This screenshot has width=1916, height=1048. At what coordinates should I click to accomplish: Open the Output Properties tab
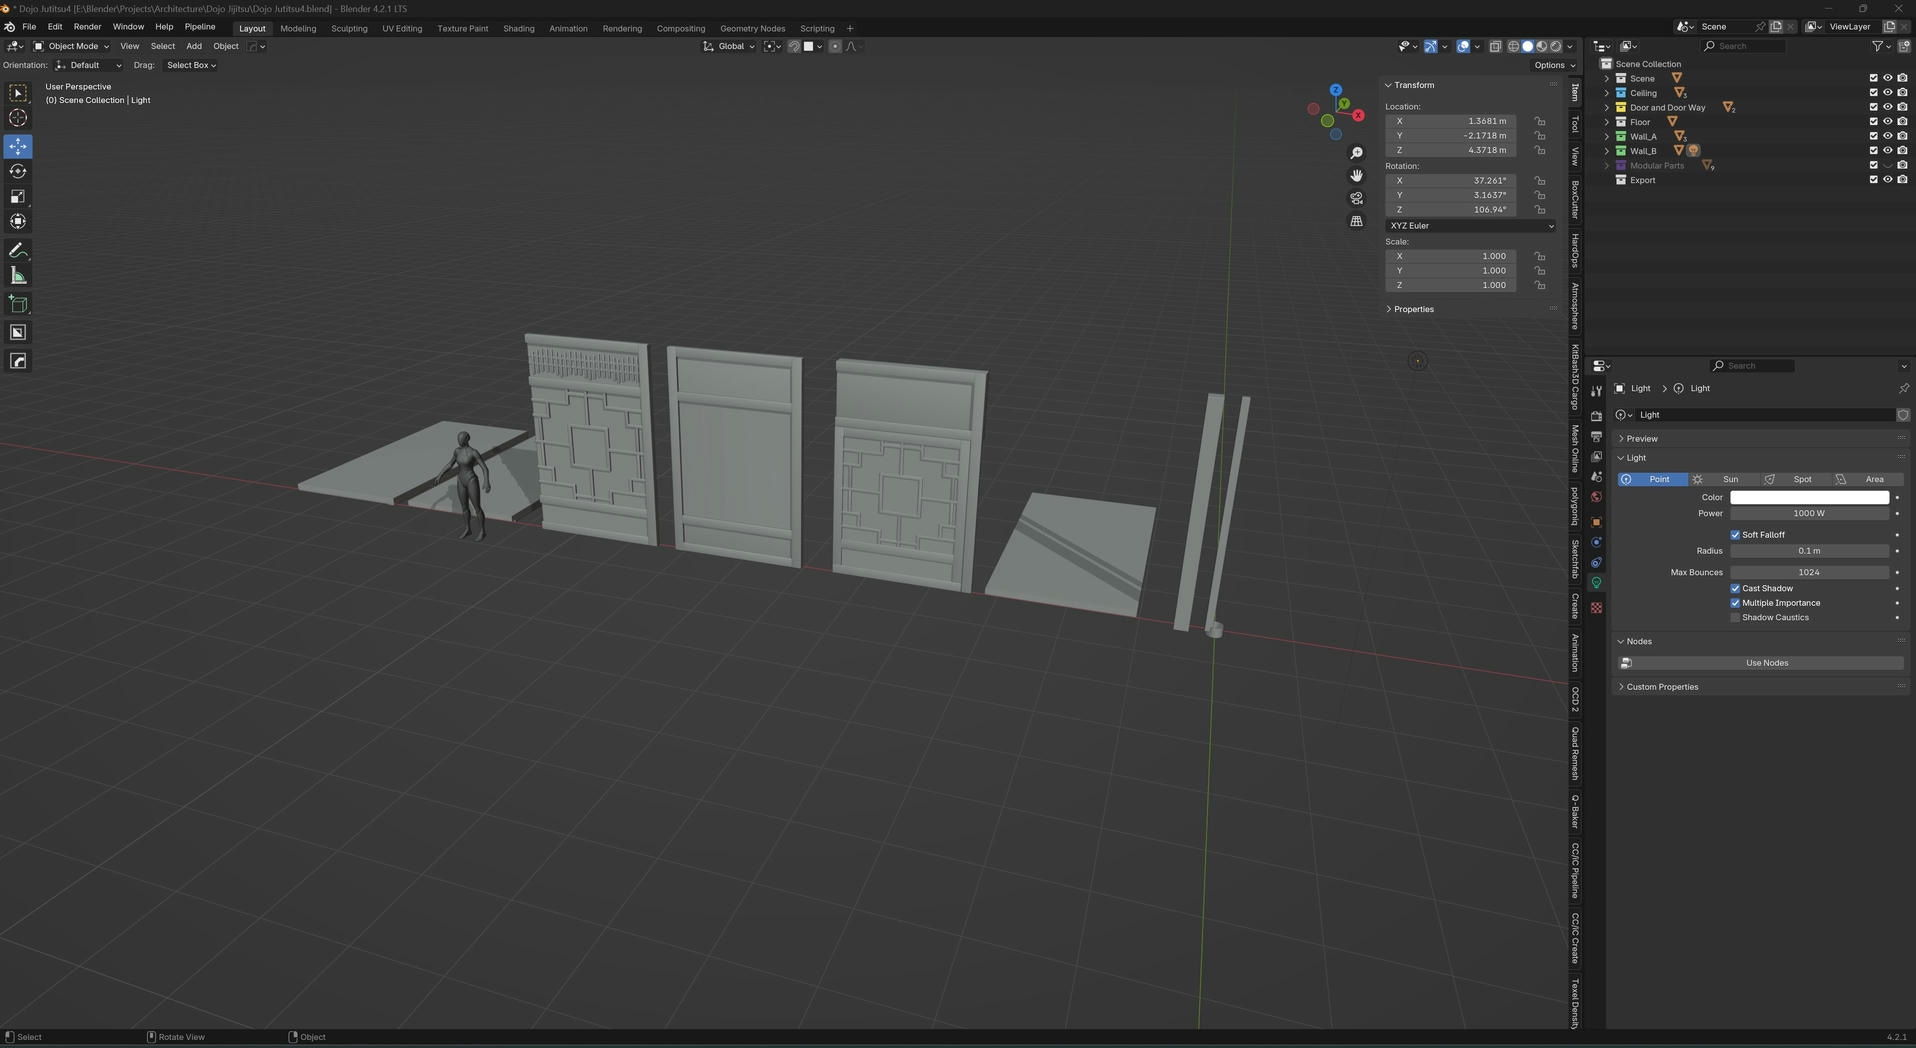[1597, 433]
